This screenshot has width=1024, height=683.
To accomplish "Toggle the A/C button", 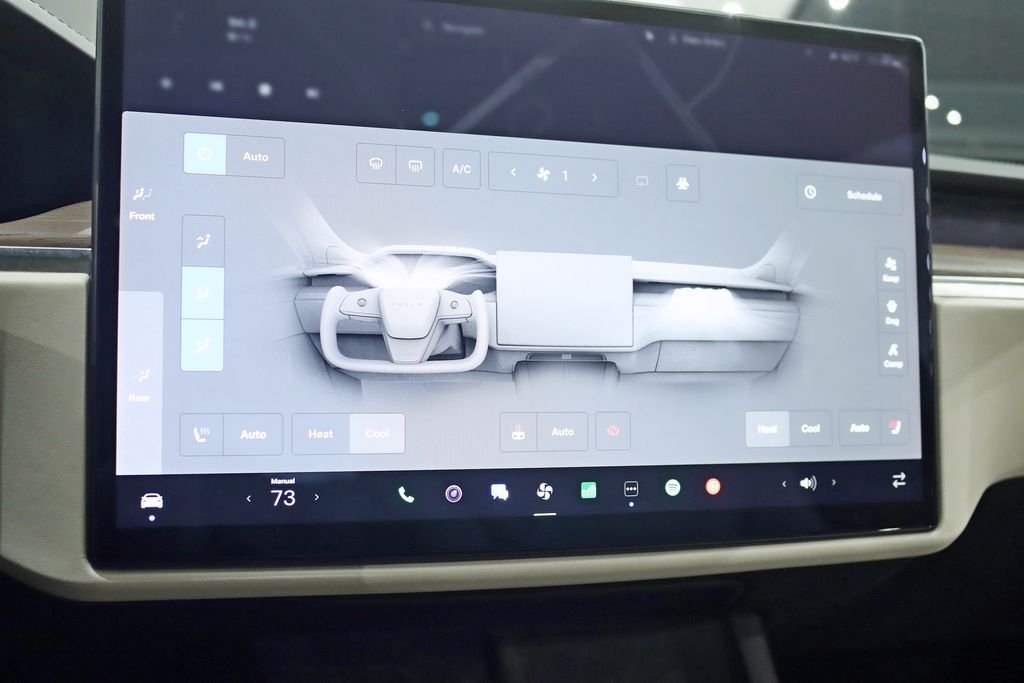I will point(461,169).
